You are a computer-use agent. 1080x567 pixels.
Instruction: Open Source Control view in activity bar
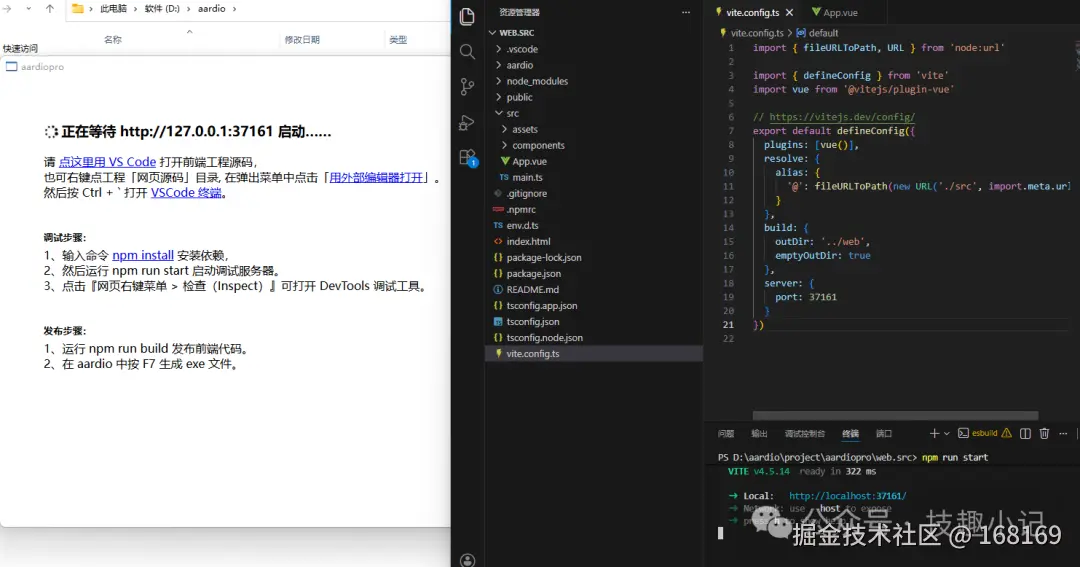[x=467, y=86]
